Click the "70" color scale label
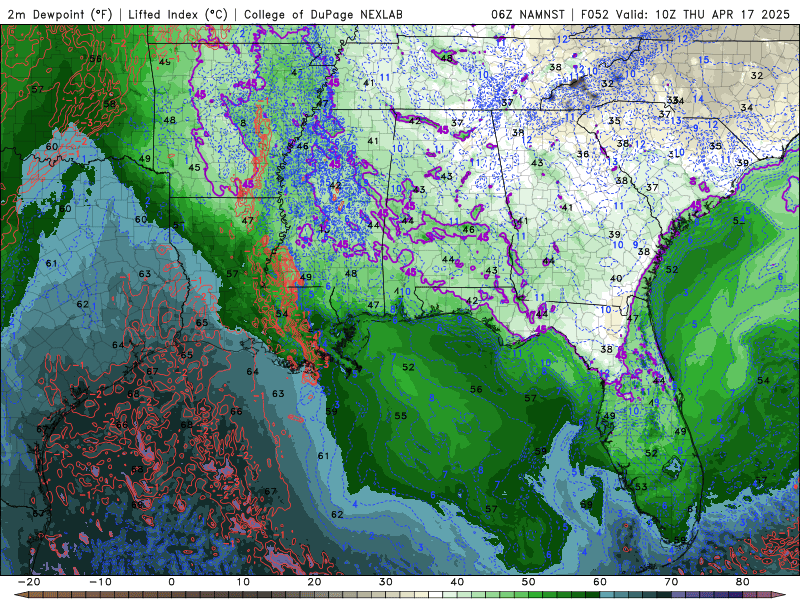The height and width of the screenshot is (600, 800). pos(671,582)
